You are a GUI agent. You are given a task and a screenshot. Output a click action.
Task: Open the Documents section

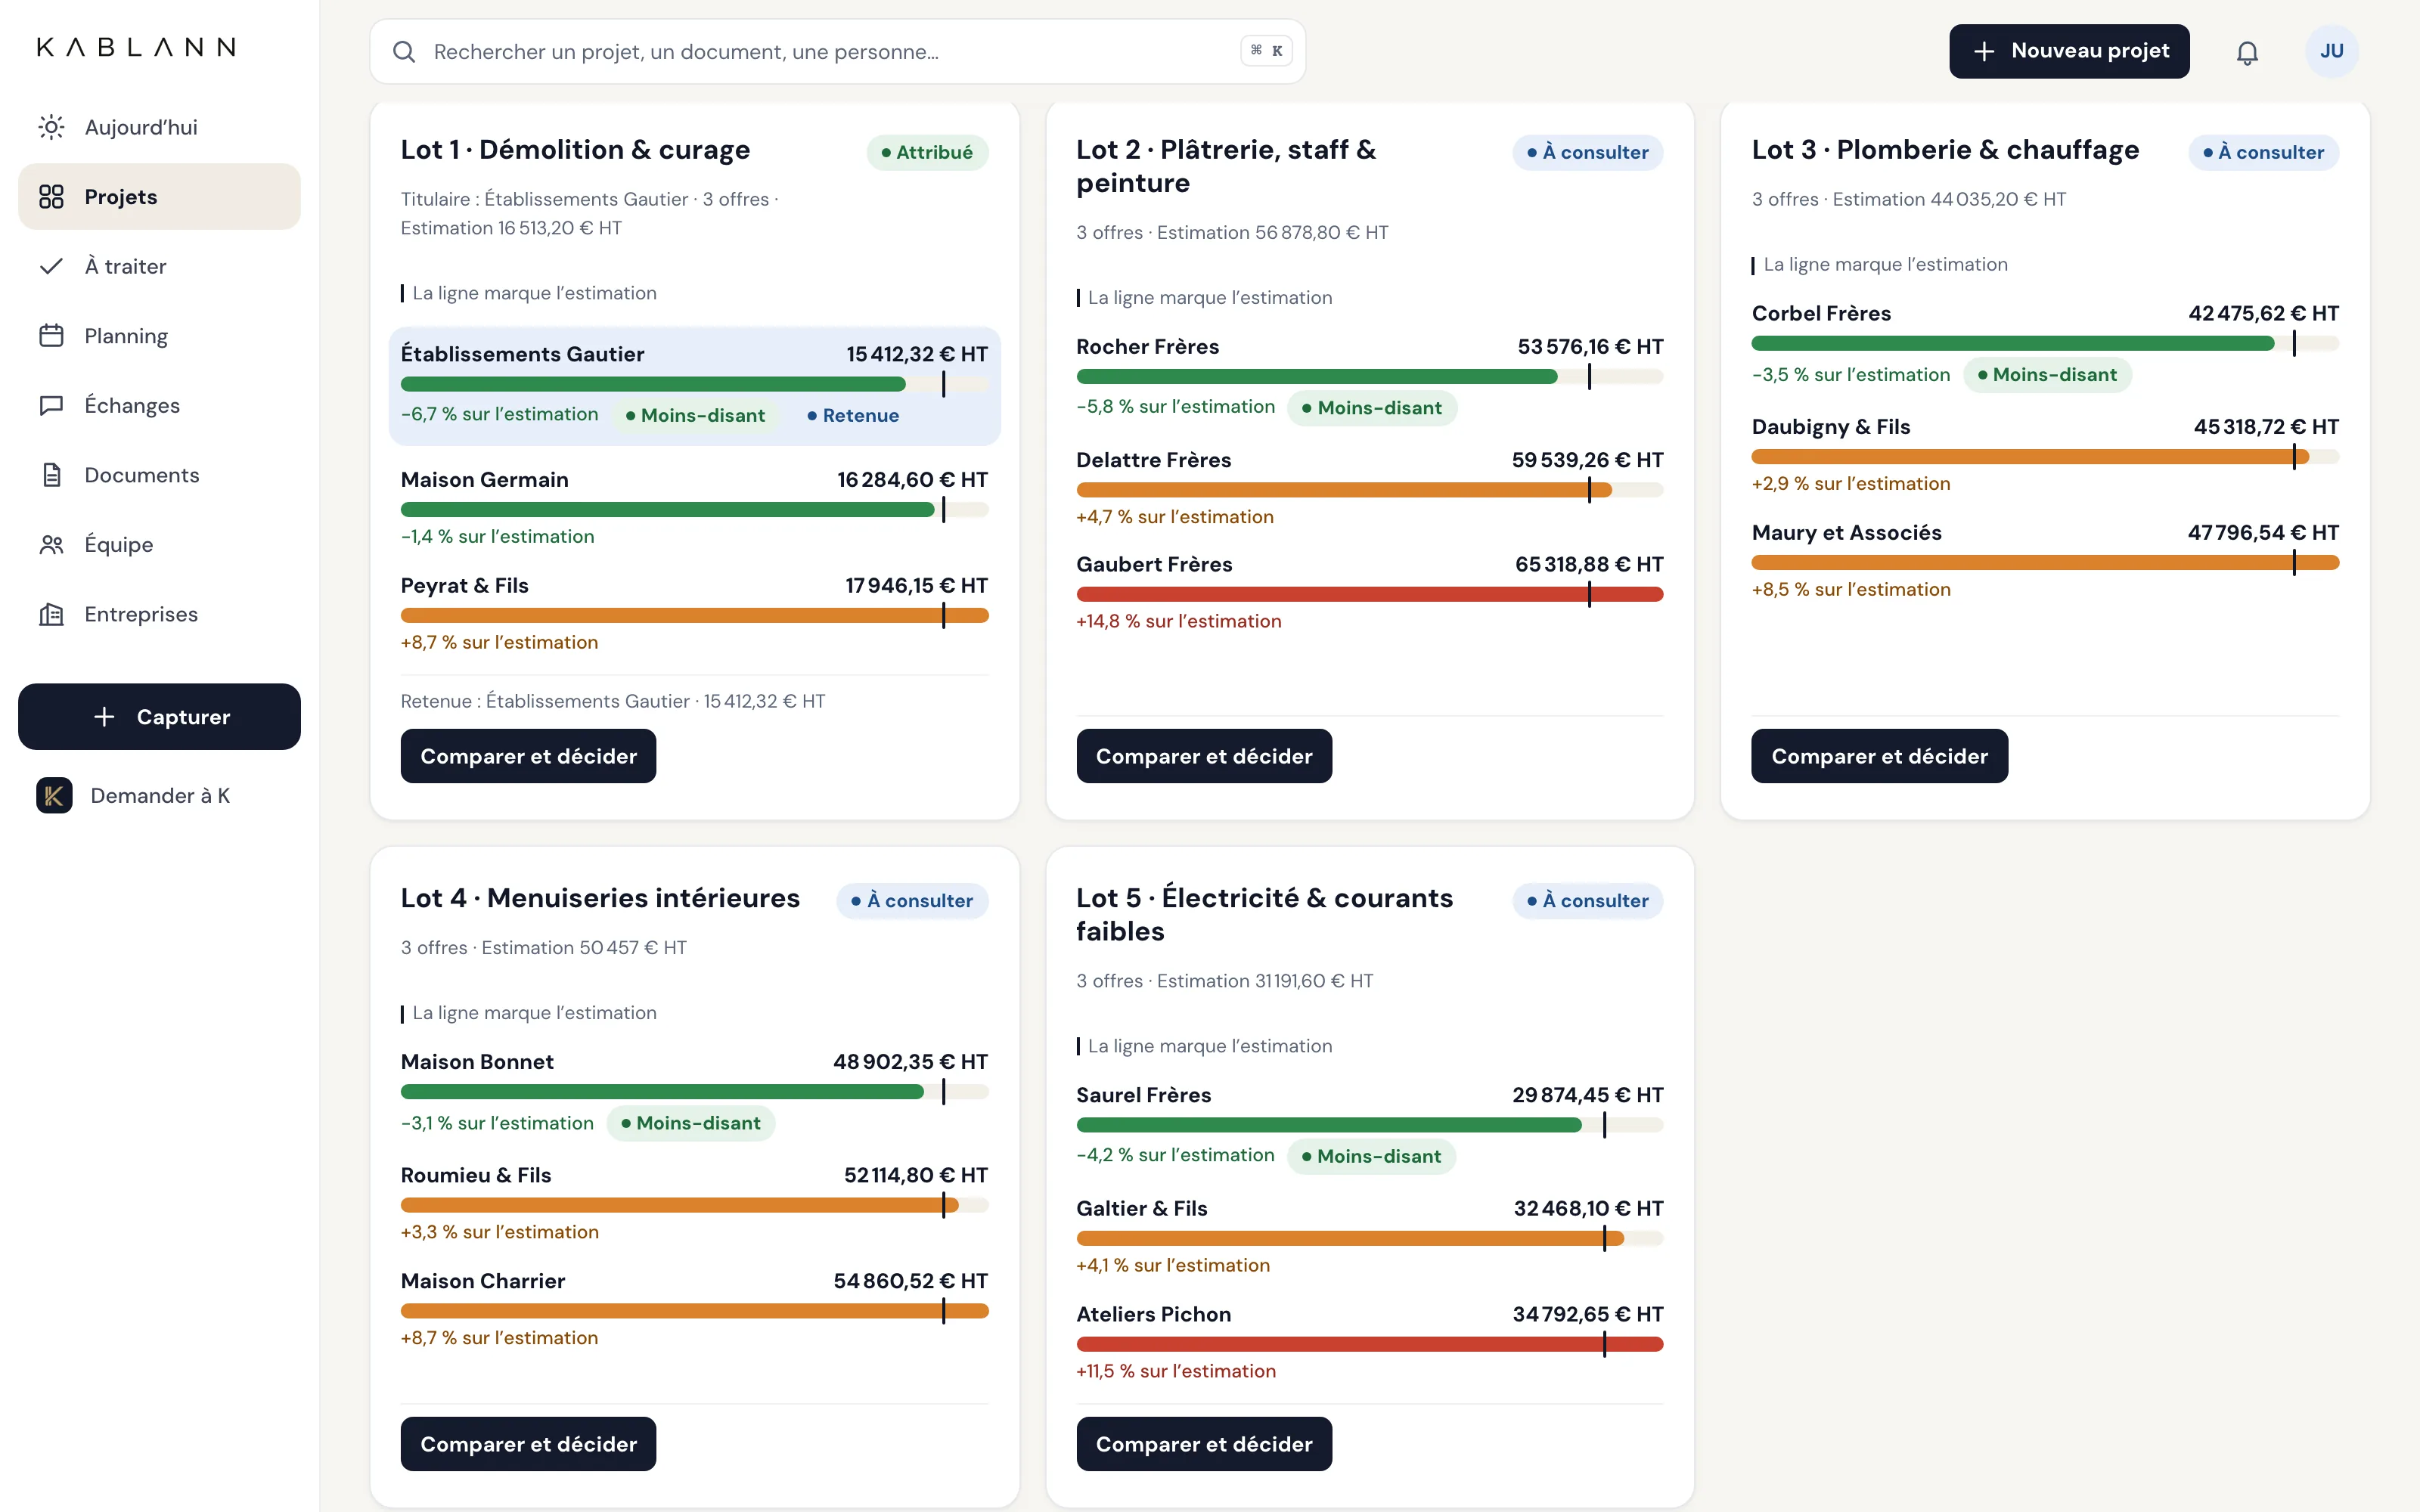pyautogui.click(x=159, y=475)
